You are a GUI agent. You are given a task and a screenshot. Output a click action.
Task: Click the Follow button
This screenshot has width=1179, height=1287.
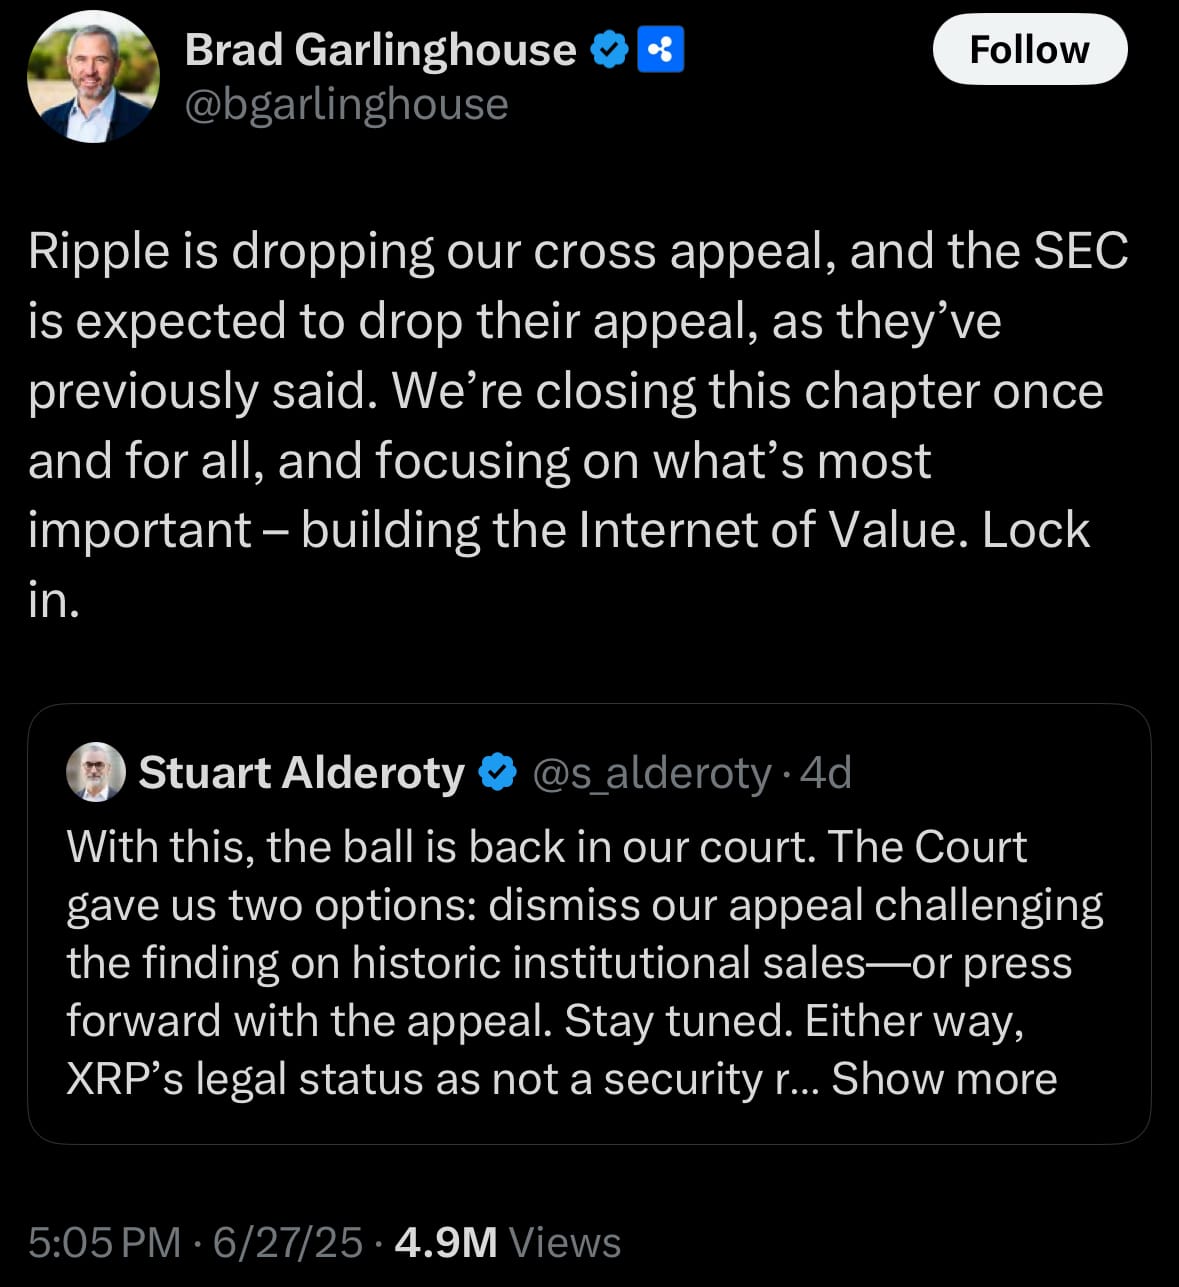click(1030, 49)
